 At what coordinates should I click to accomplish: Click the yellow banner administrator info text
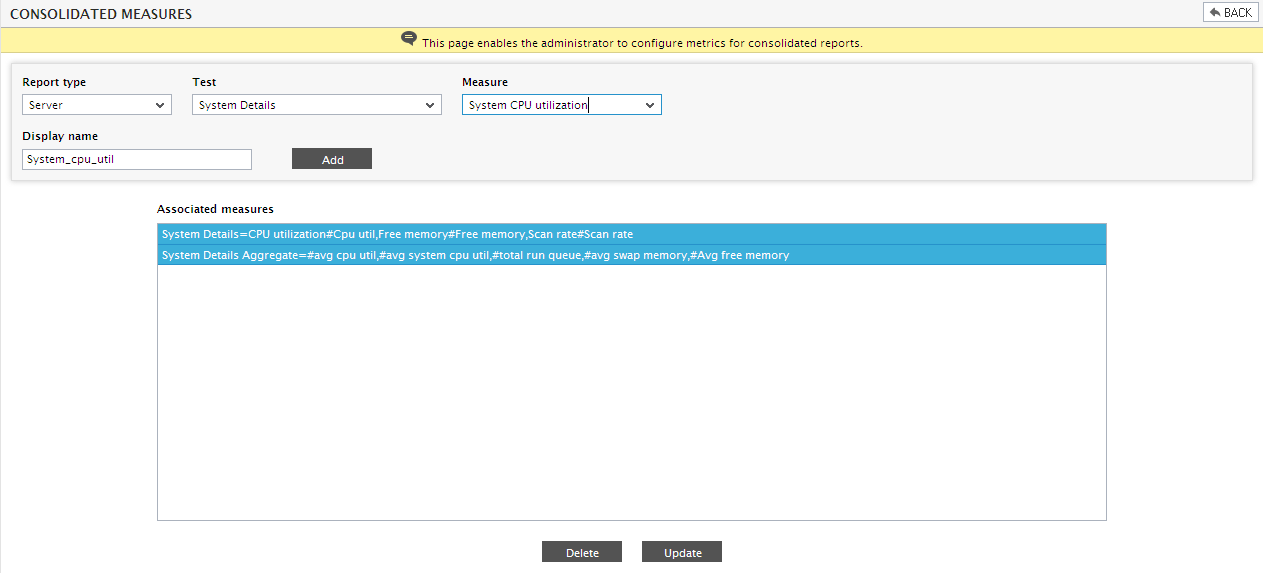coord(642,43)
